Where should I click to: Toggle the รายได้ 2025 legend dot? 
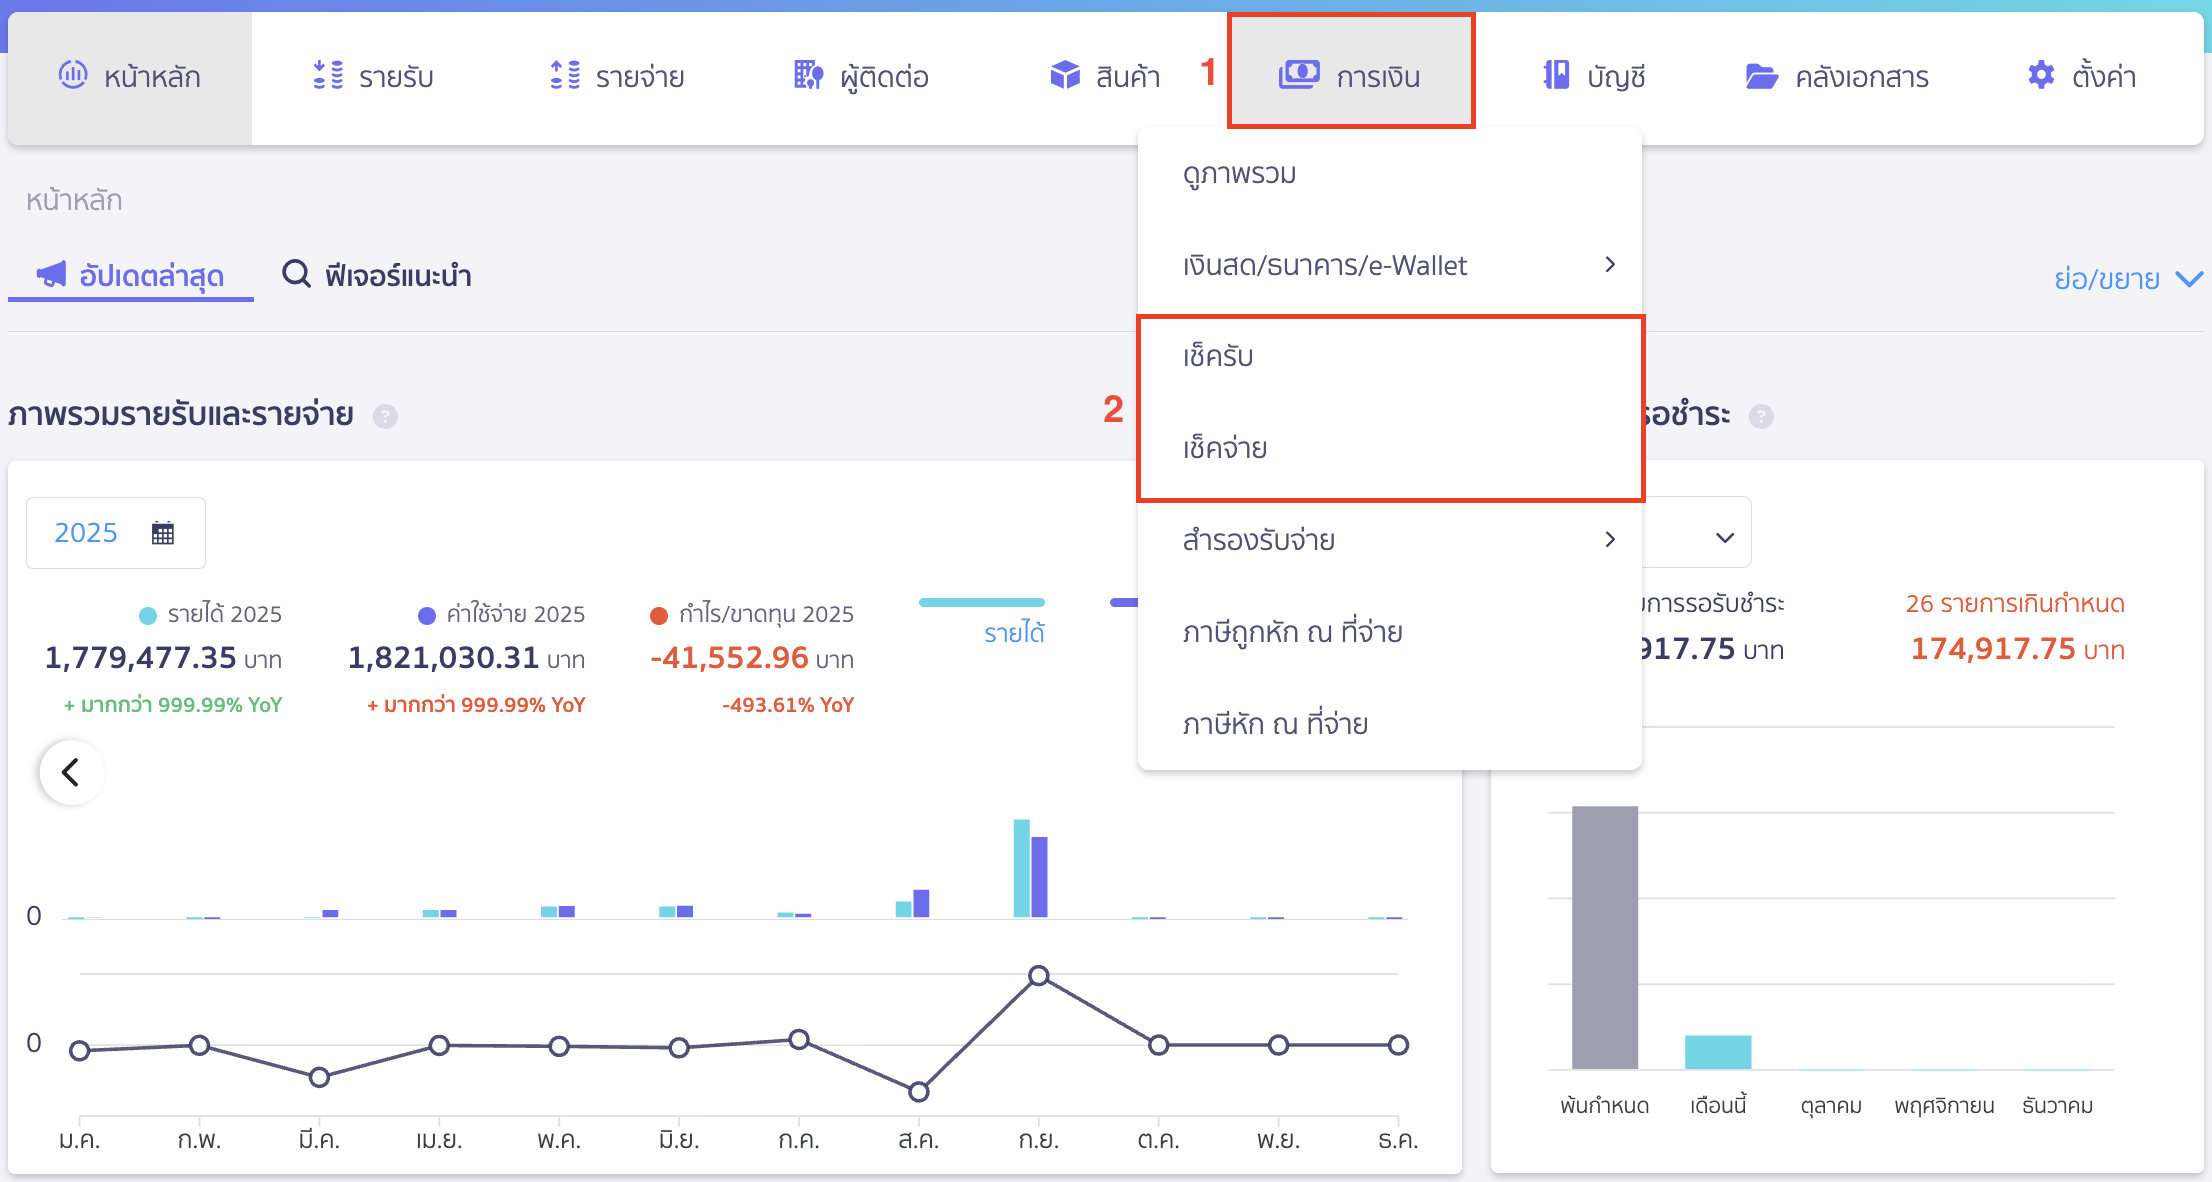click(148, 615)
